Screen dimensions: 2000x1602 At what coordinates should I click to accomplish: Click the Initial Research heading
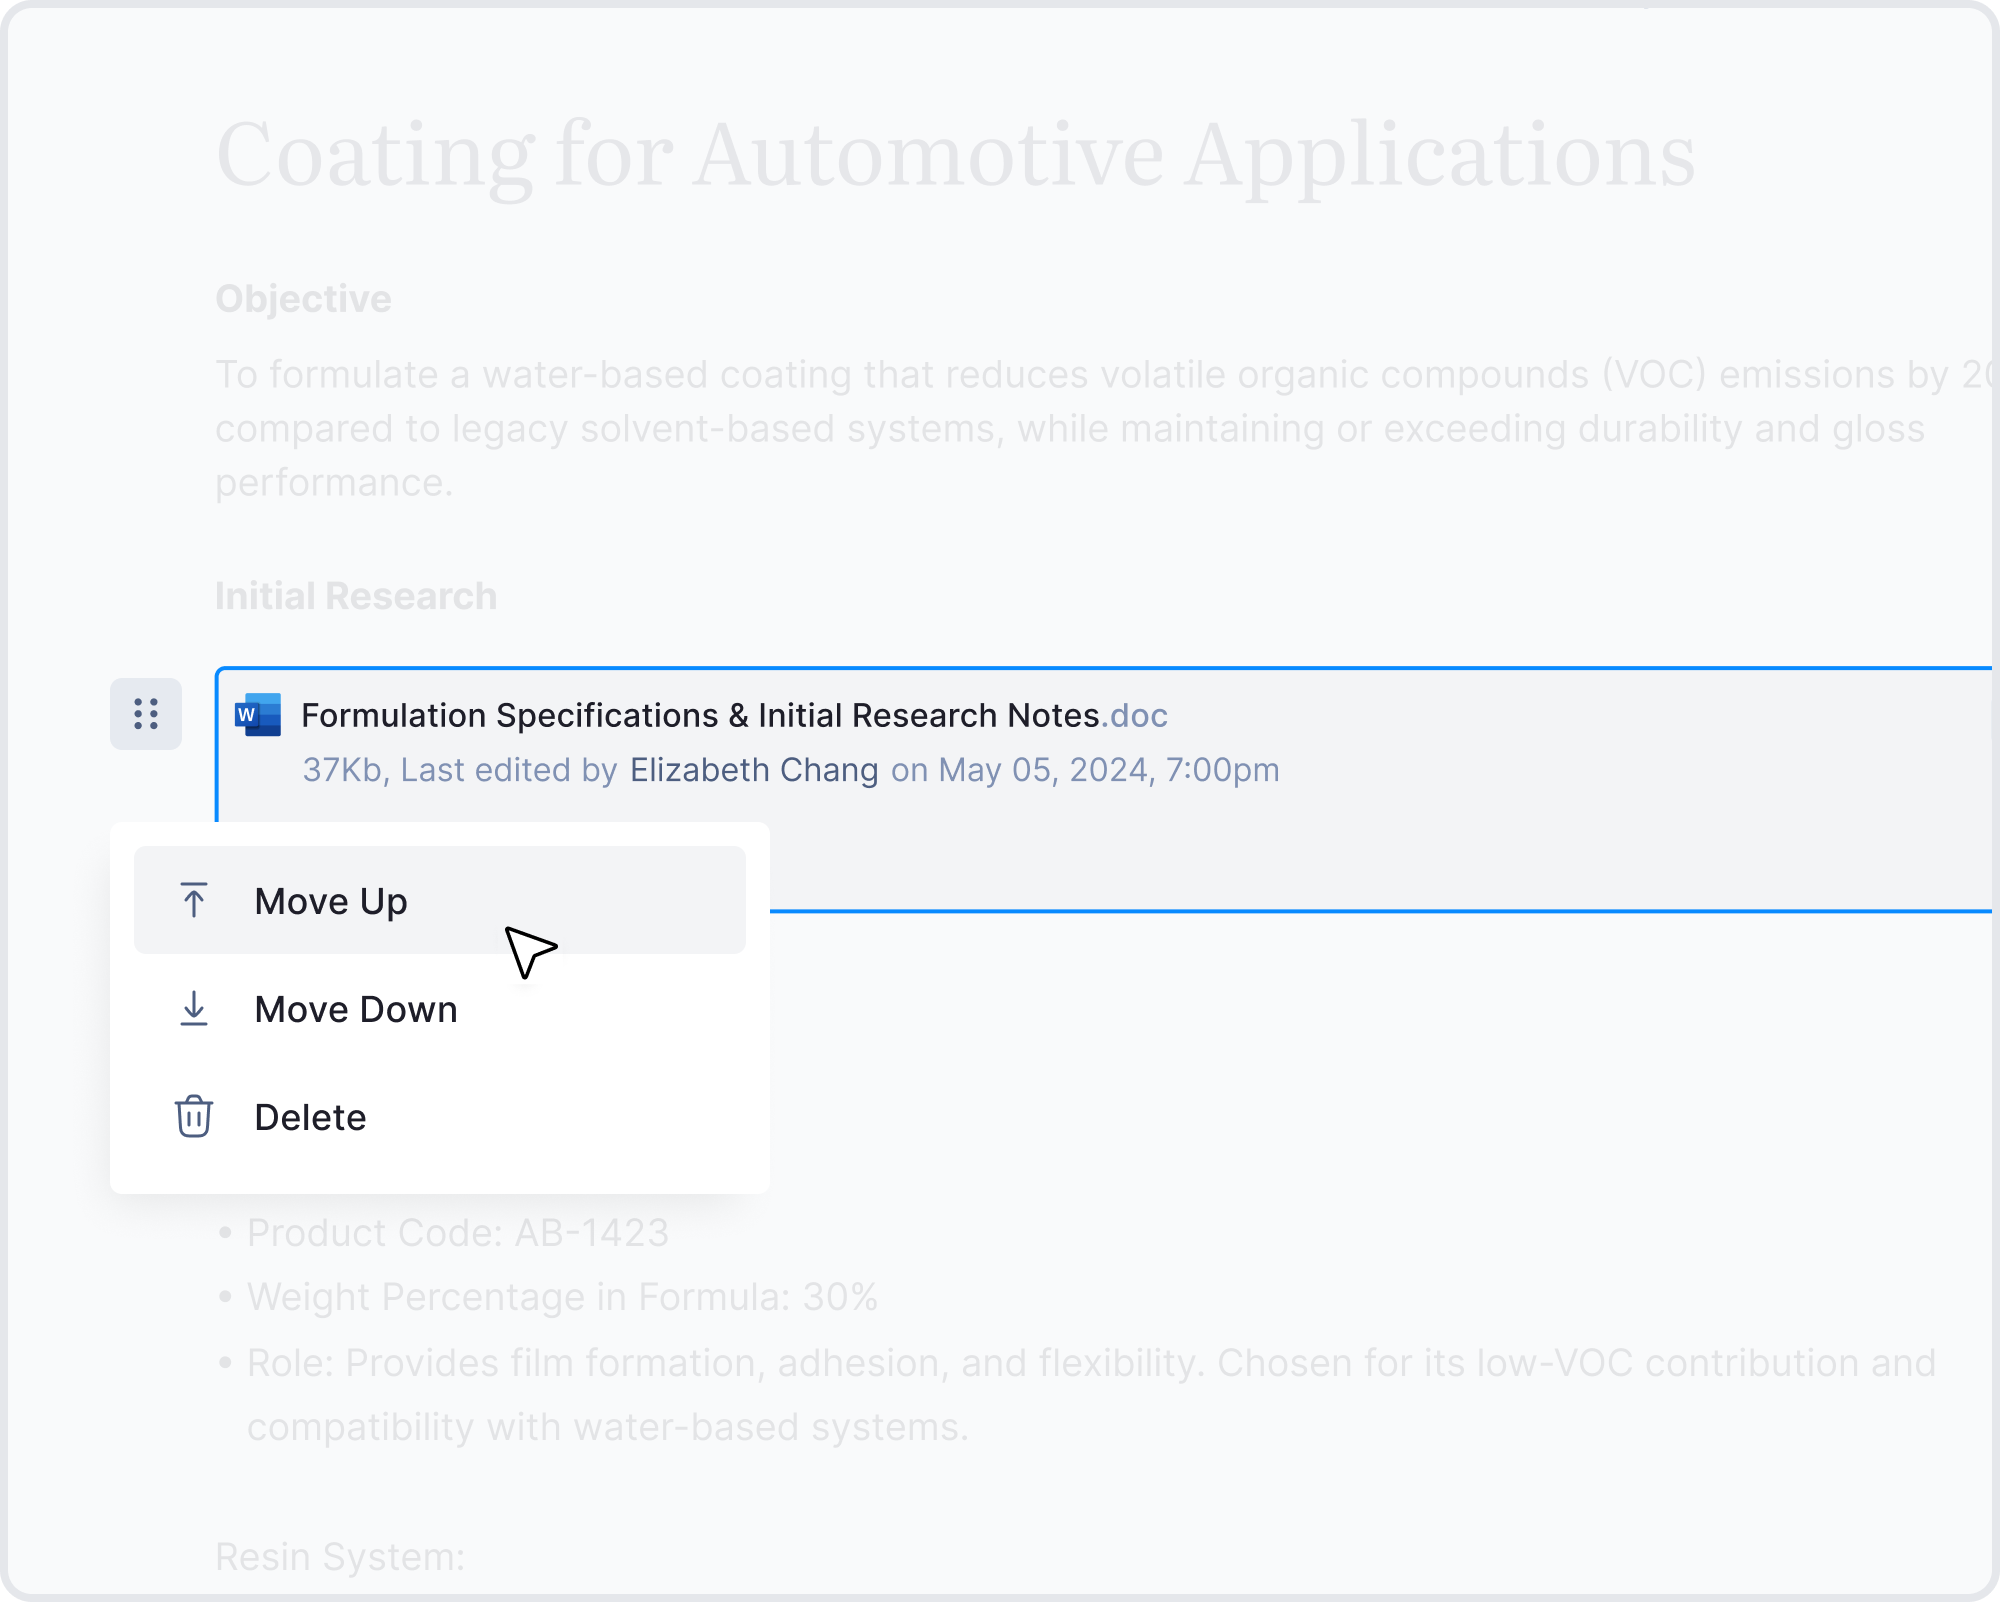coord(356,596)
